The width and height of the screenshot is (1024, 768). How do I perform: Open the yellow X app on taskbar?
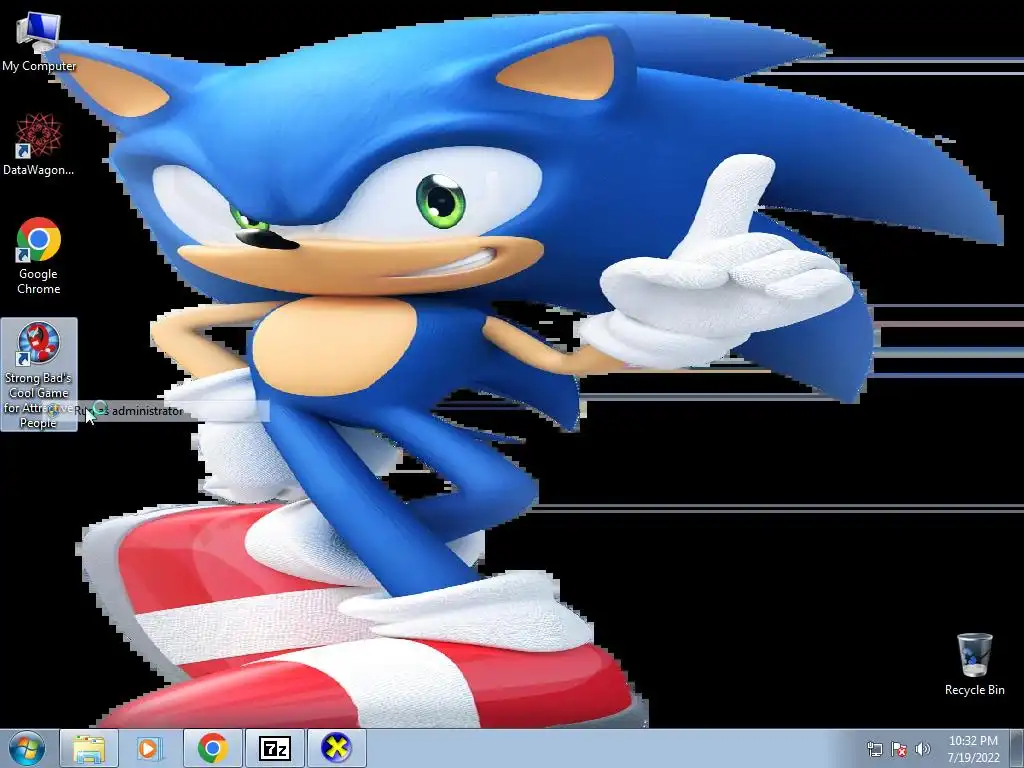pos(336,749)
